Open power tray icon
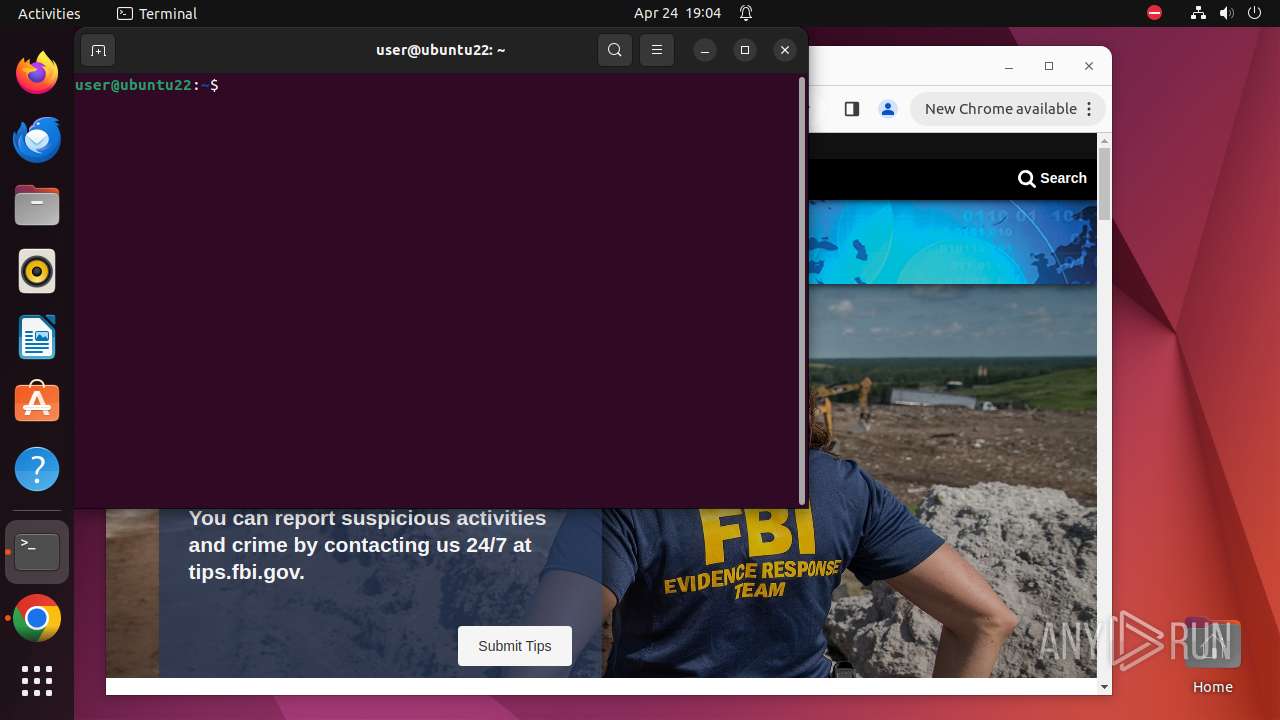This screenshot has width=1280, height=720. pos(1254,13)
